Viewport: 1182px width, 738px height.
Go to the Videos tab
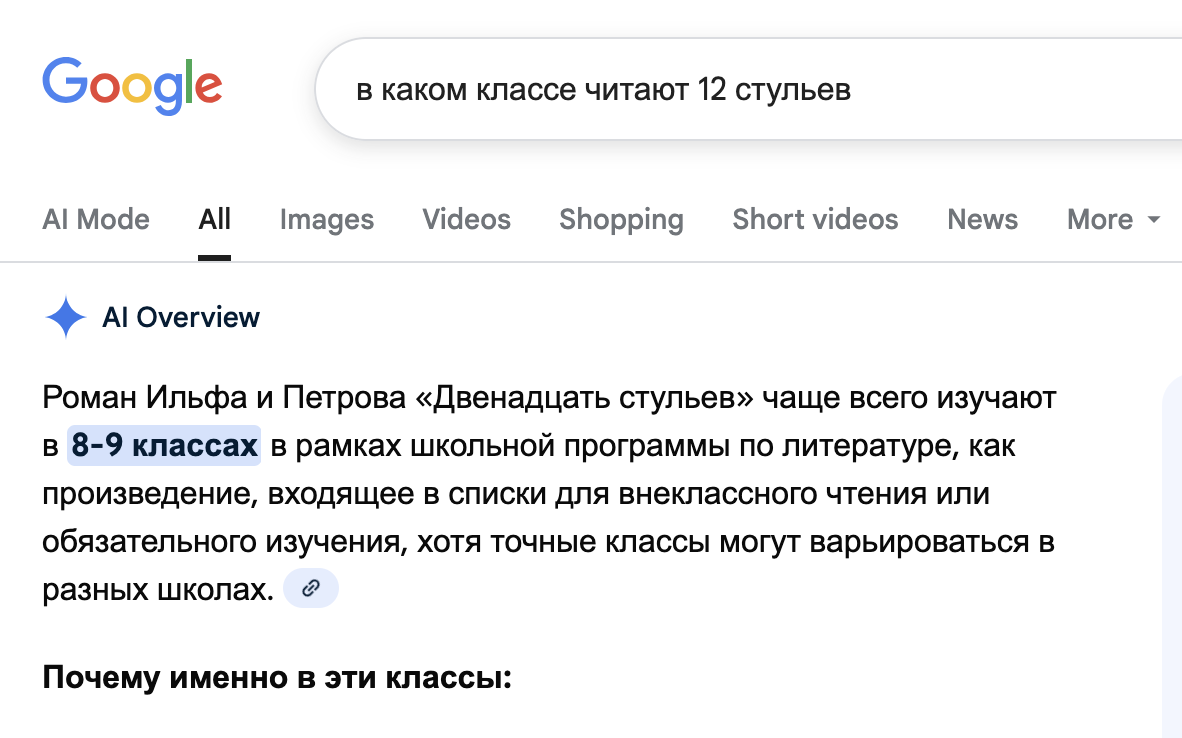pos(466,220)
